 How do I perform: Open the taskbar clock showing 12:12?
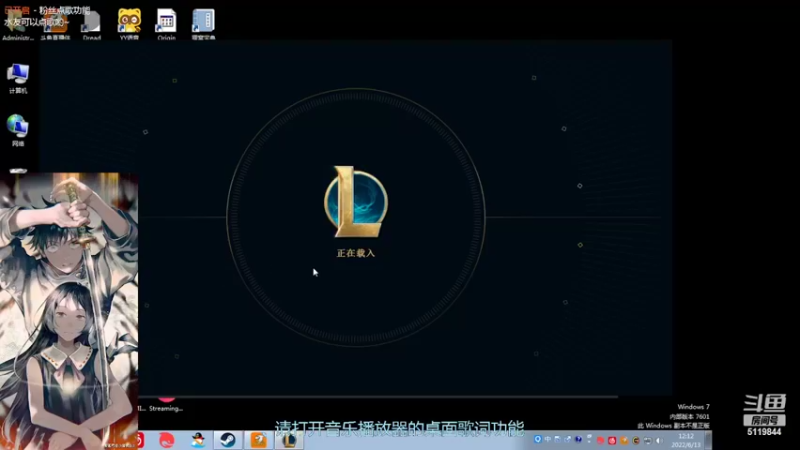pyautogui.click(x=686, y=440)
